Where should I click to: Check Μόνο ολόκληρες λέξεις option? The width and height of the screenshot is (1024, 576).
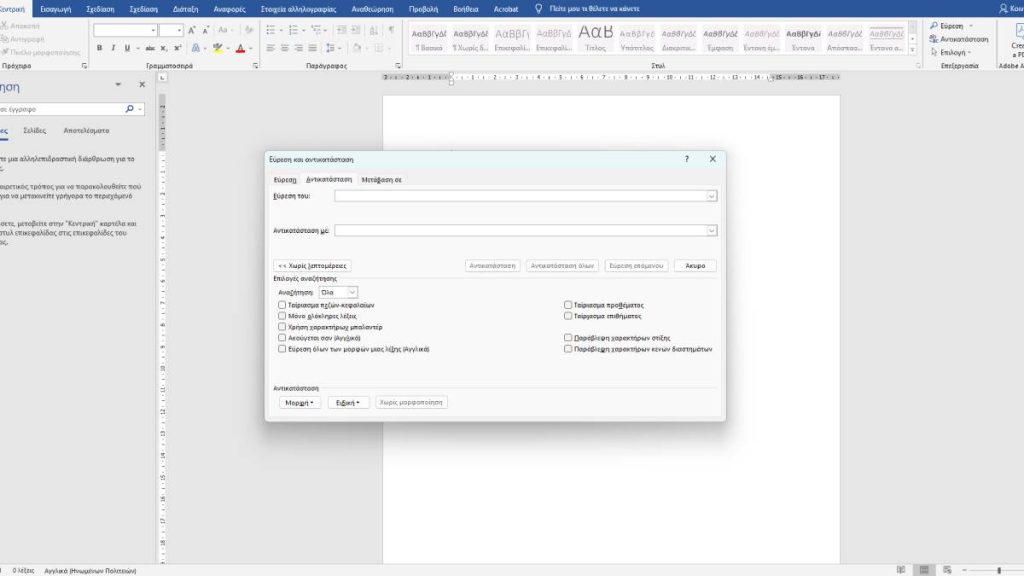click(x=282, y=316)
